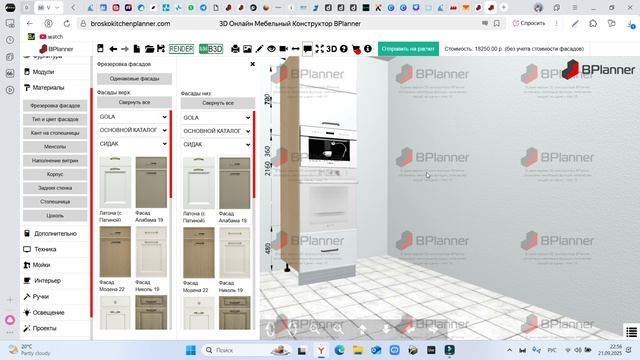Viewport: 640px width, 360px height.
Task: Open GOLA dropdown in upper facades
Action: coord(133,117)
